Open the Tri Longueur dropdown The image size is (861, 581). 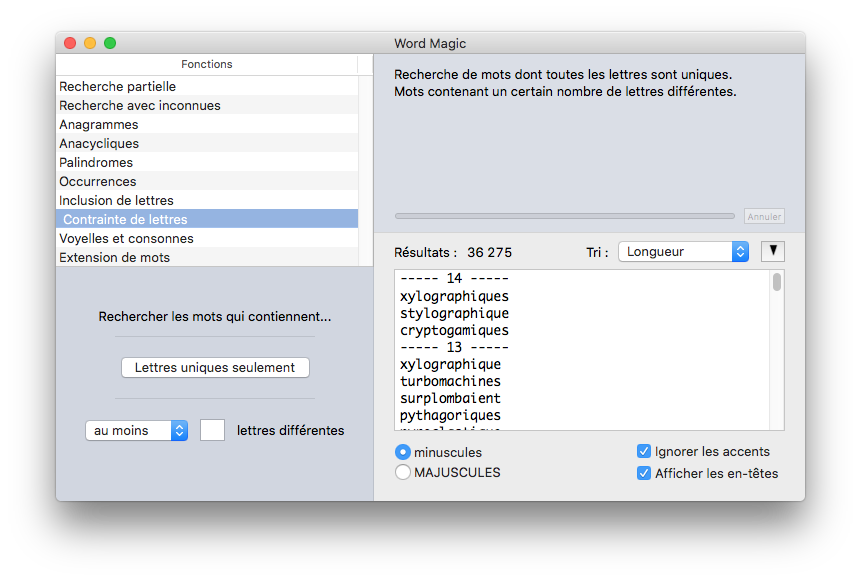pyautogui.click(x=683, y=252)
